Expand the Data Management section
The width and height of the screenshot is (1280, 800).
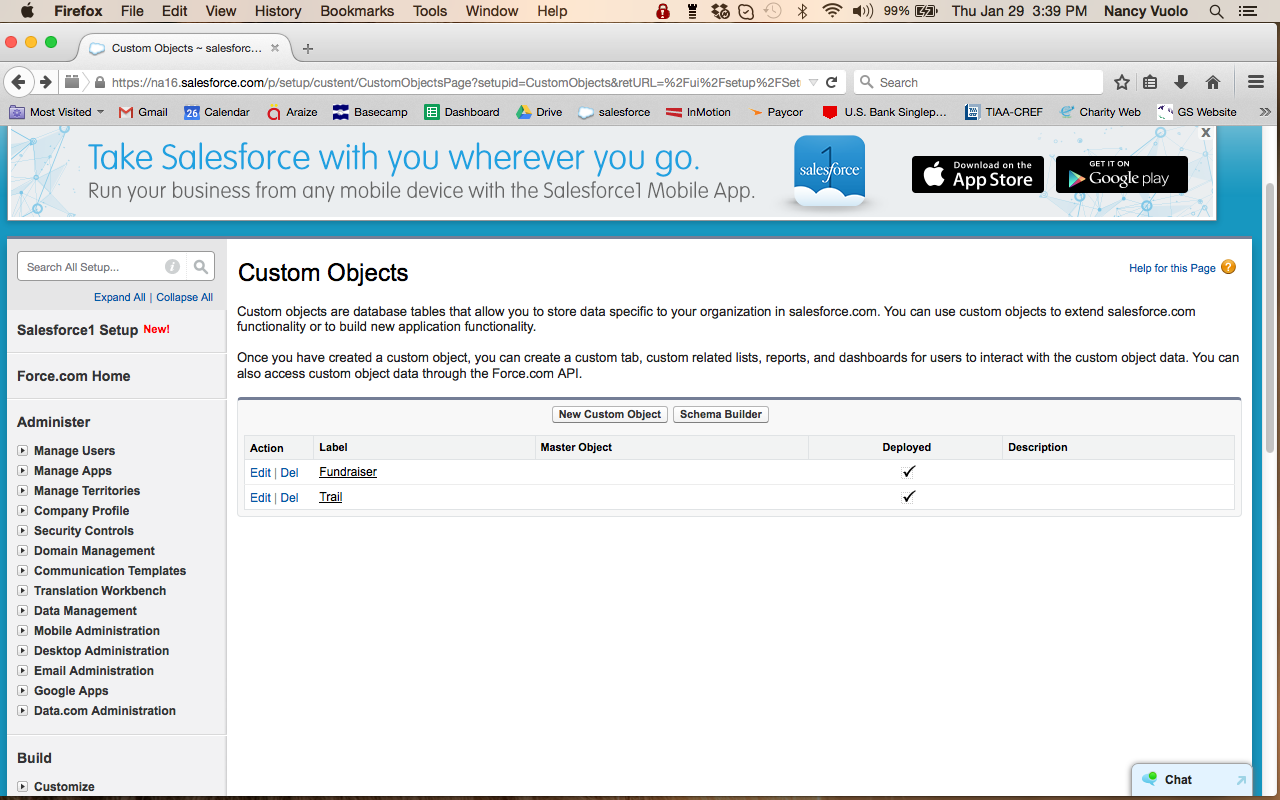tap(23, 611)
